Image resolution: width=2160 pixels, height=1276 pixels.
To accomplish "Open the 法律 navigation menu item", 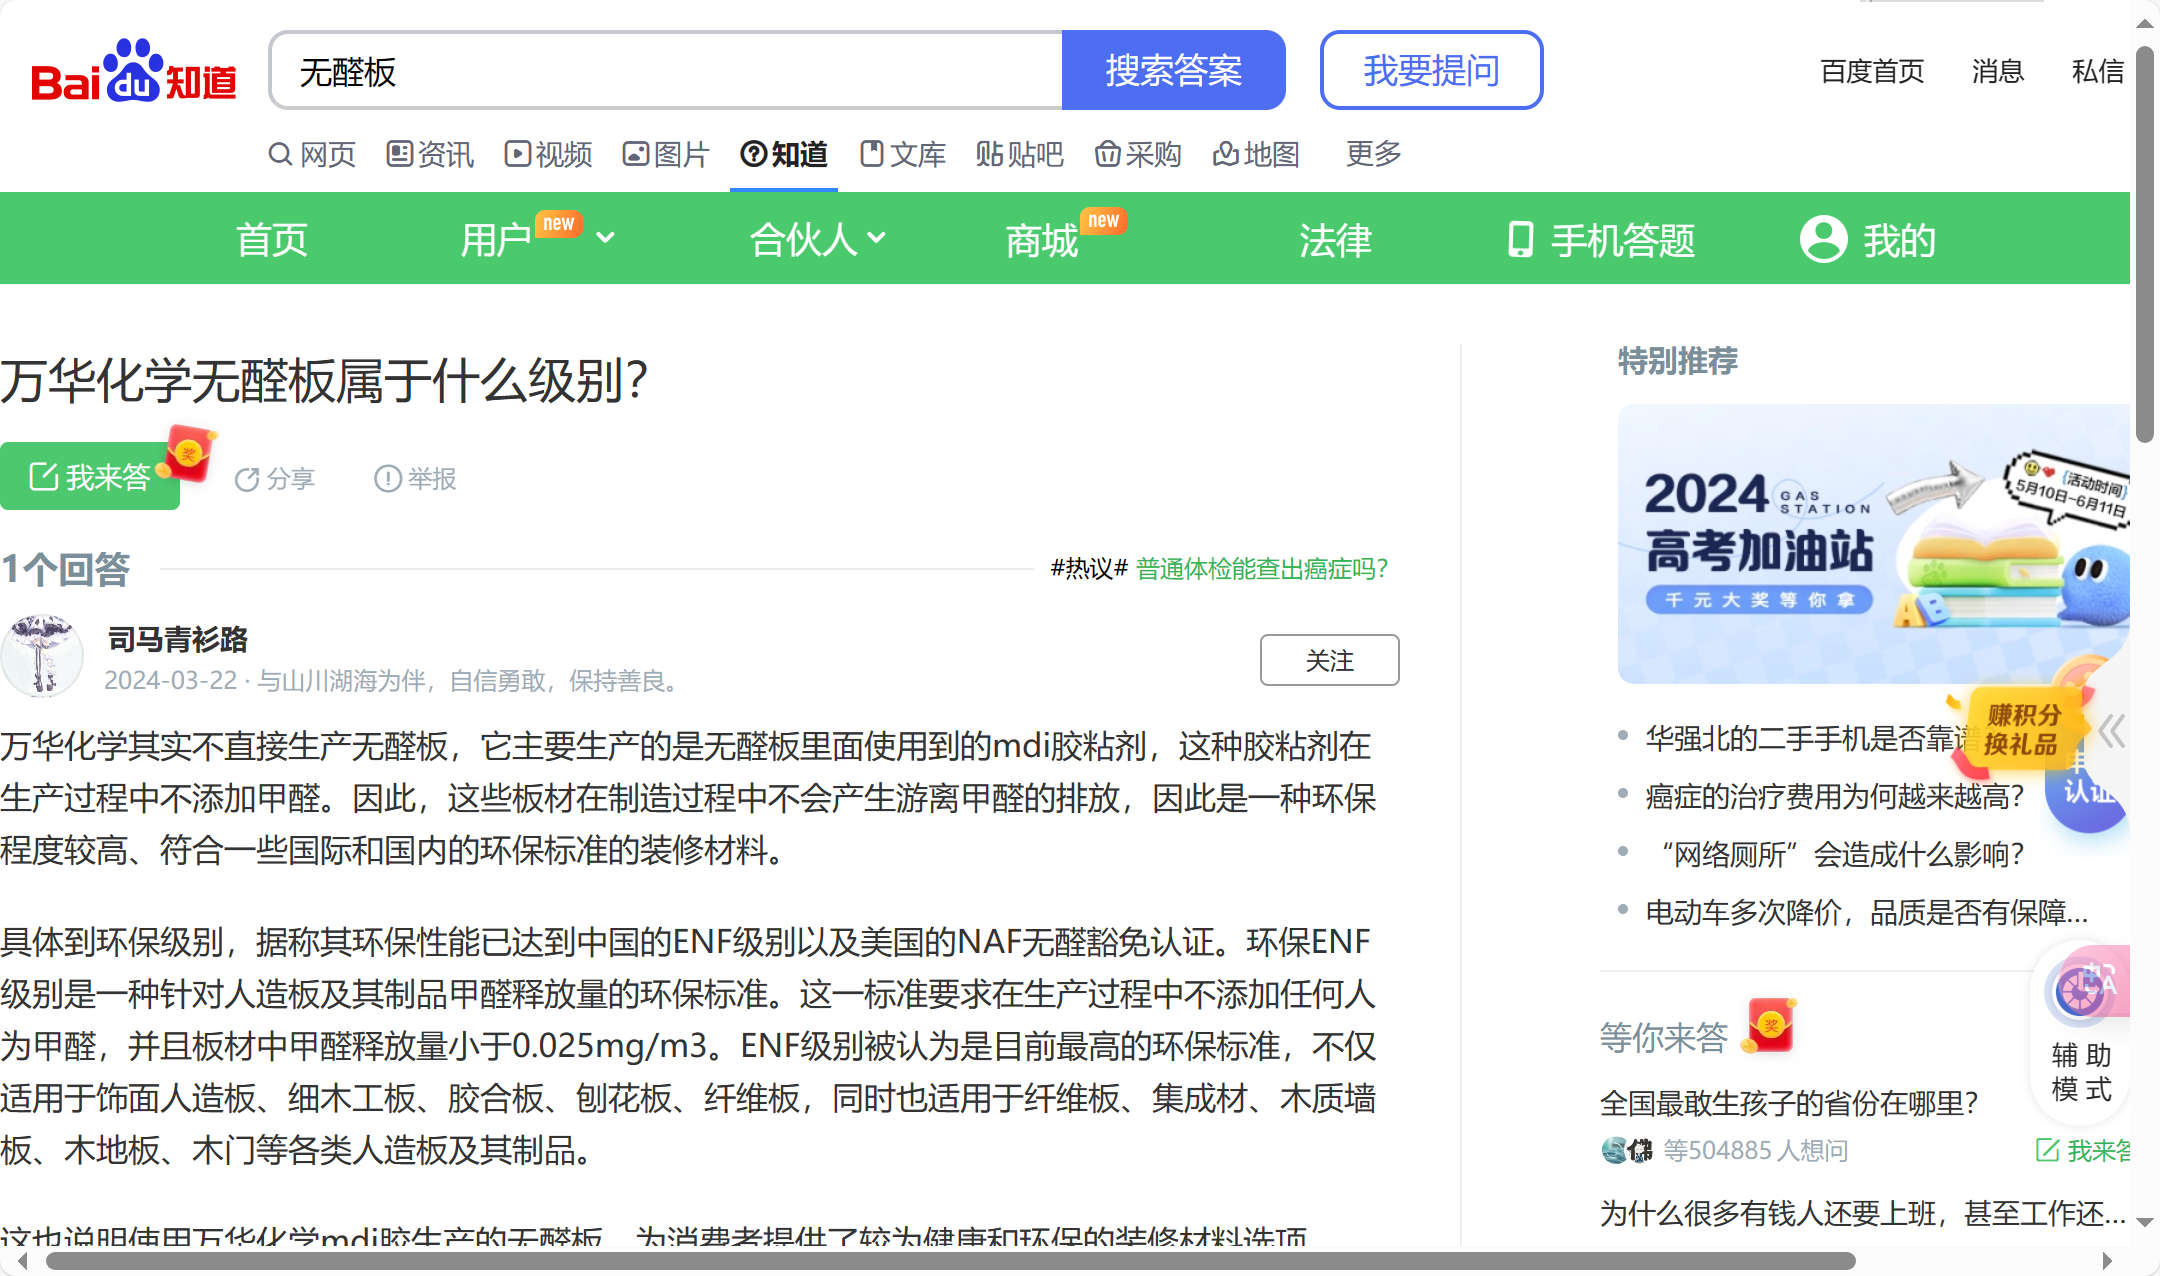I will [1335, 240].
